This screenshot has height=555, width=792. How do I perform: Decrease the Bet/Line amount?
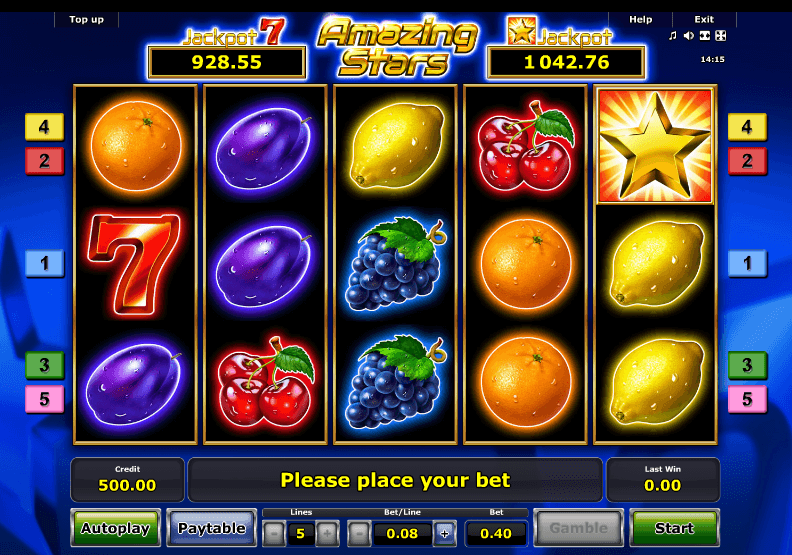click(359, 533)
